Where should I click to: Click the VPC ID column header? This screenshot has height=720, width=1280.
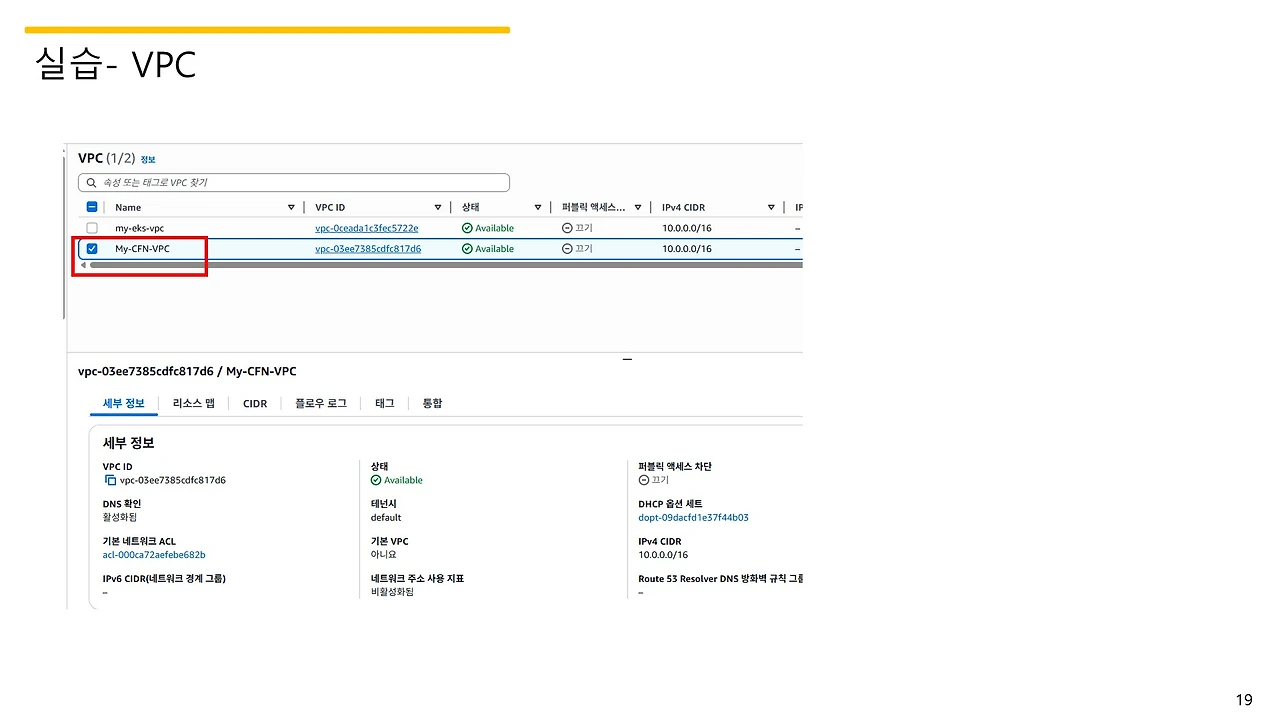[330, 207]
